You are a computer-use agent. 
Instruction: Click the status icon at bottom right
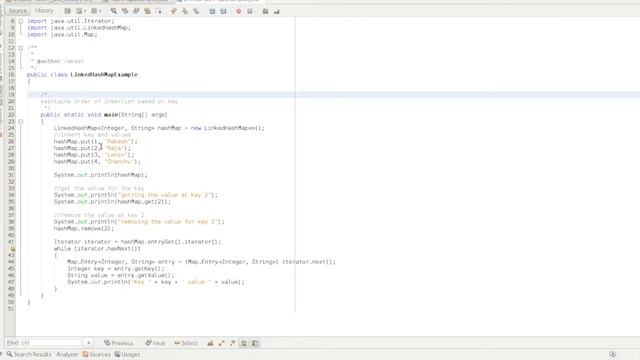[x=612, y=354]
